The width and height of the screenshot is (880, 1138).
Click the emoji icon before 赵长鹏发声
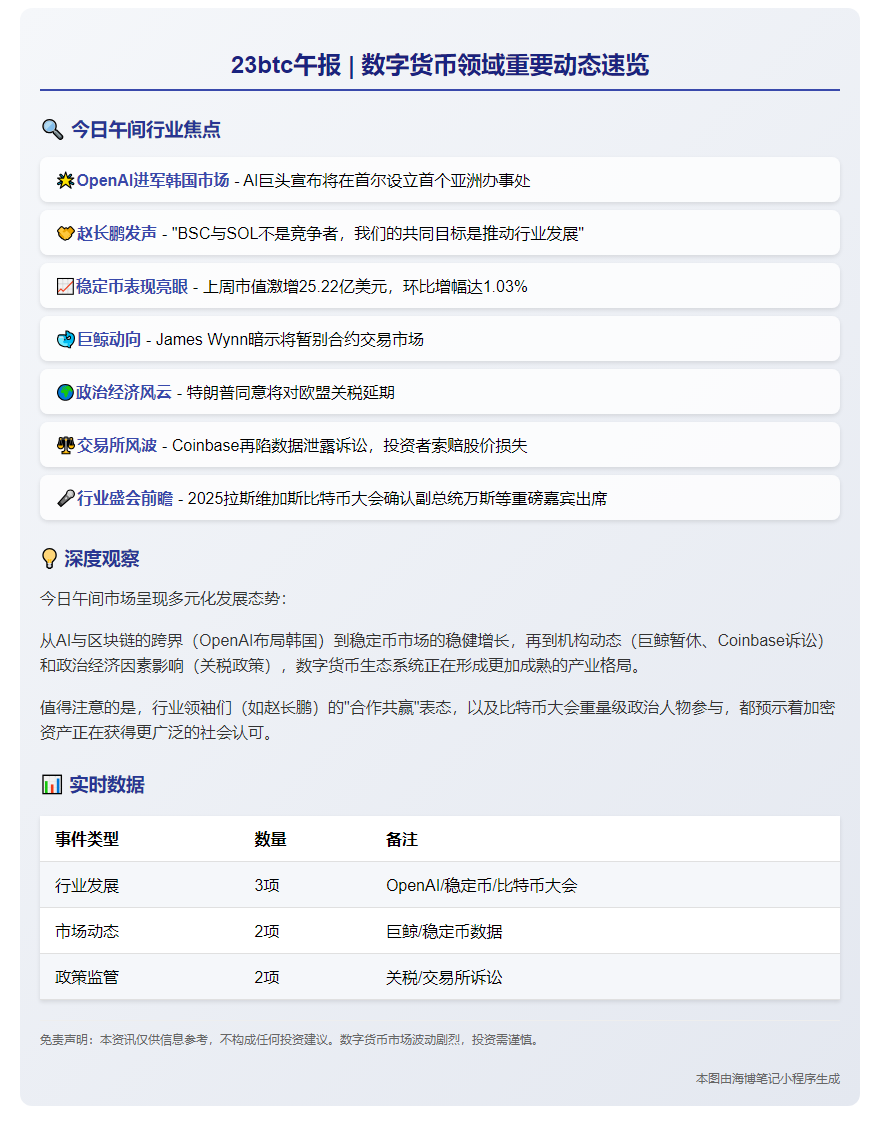coord(65,234)
